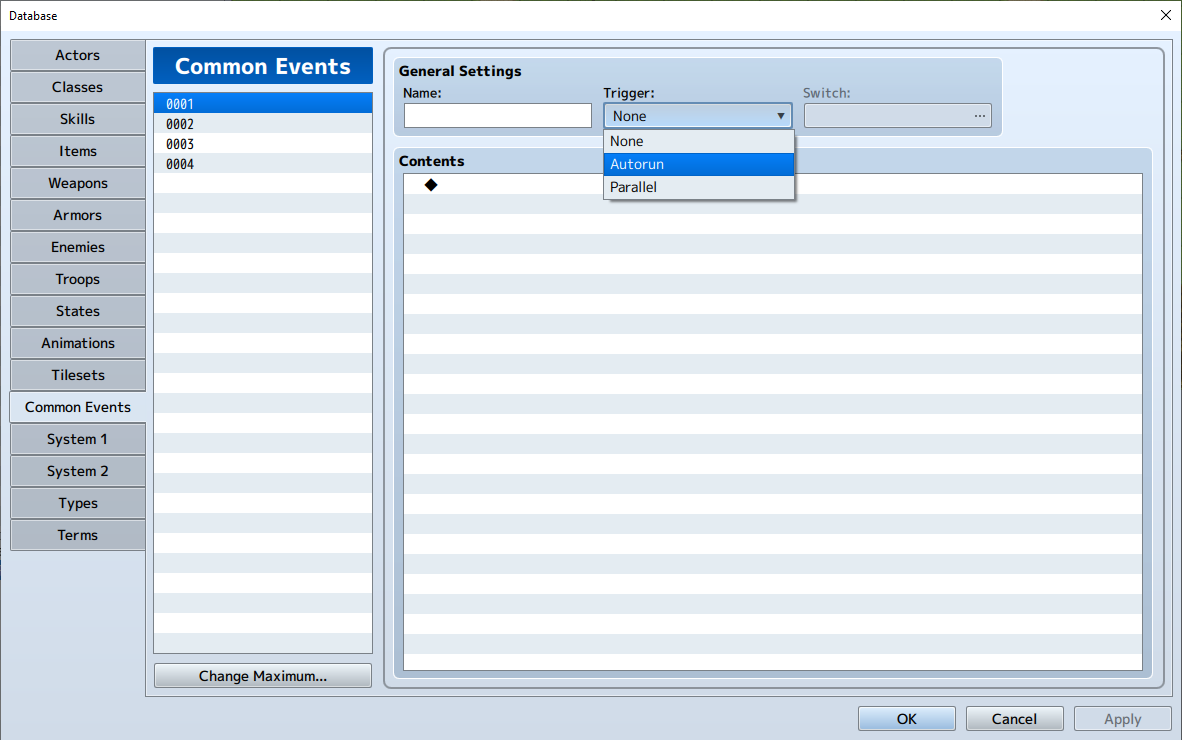Open the Troops tab

coord(78,279)
